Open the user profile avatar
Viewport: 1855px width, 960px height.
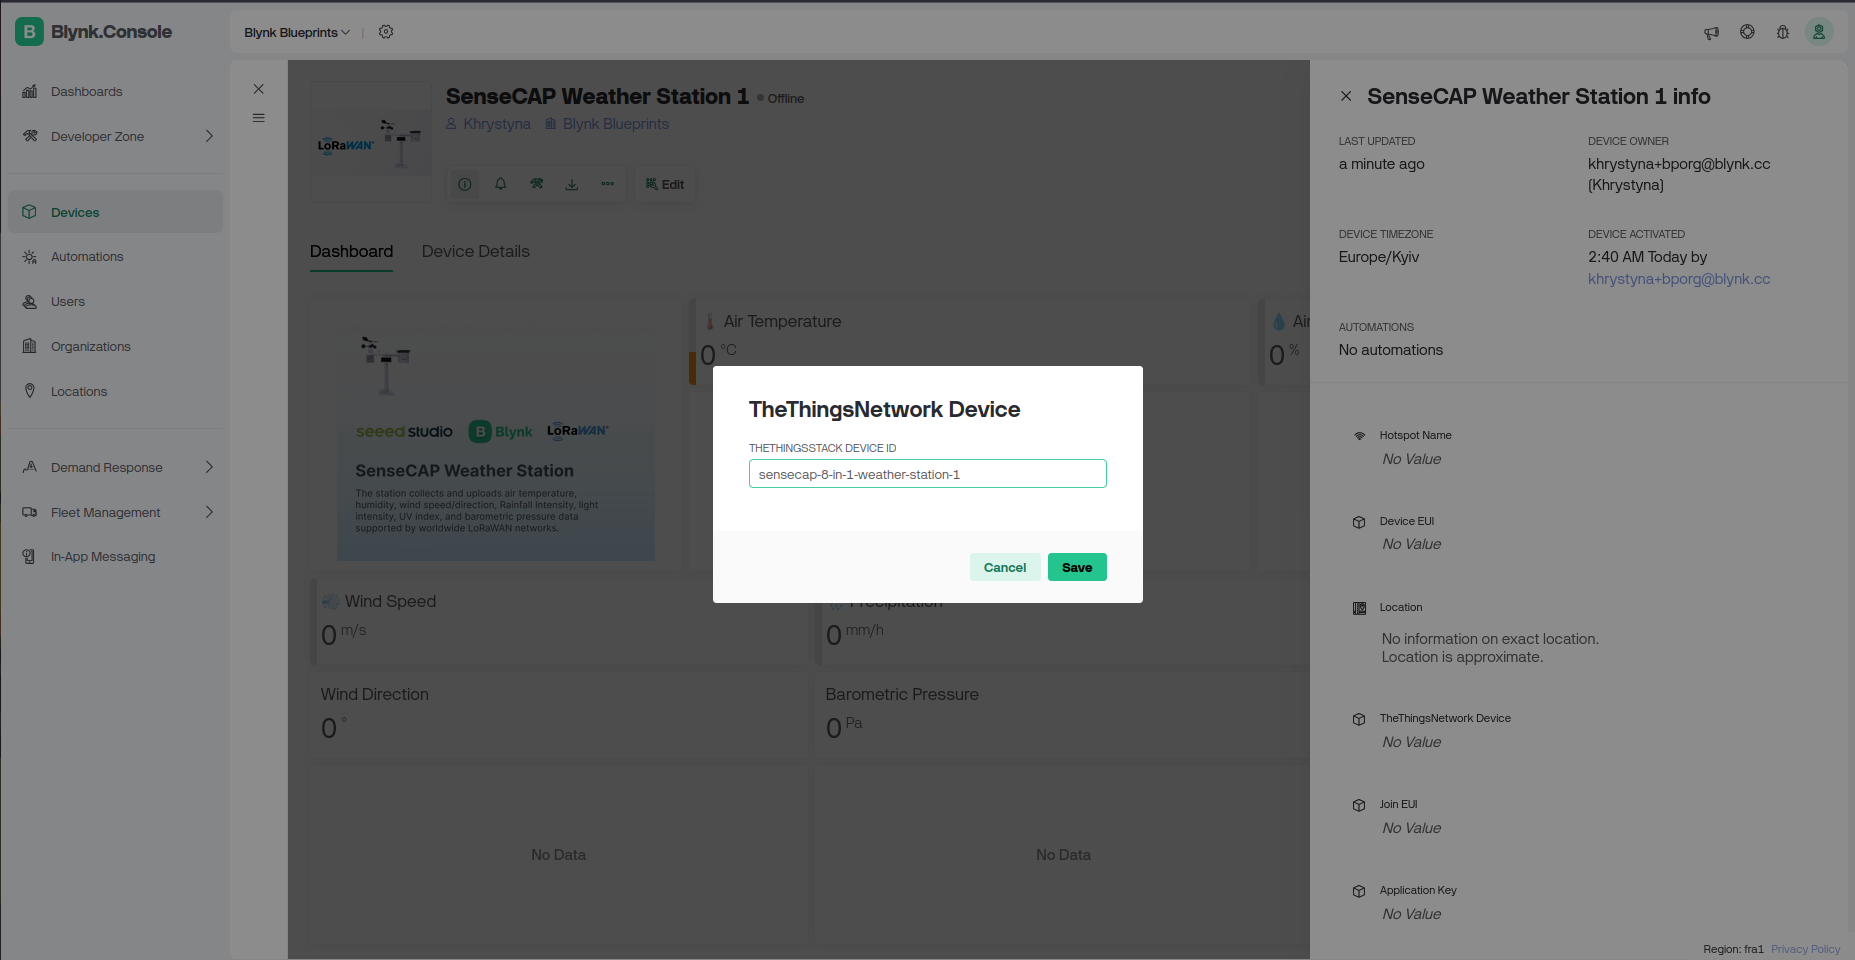click(x=1819, y=32)
